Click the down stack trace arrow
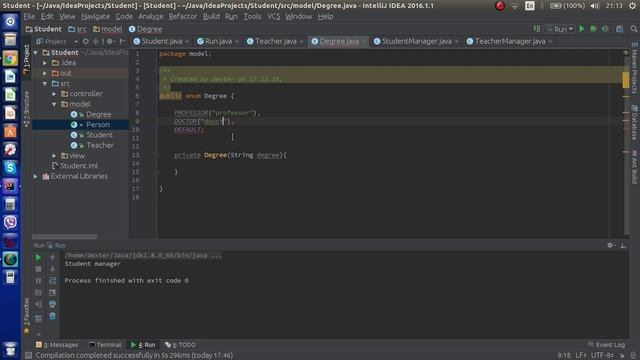The height and width of the screenshot is (360, 640). tap(52, 269)
